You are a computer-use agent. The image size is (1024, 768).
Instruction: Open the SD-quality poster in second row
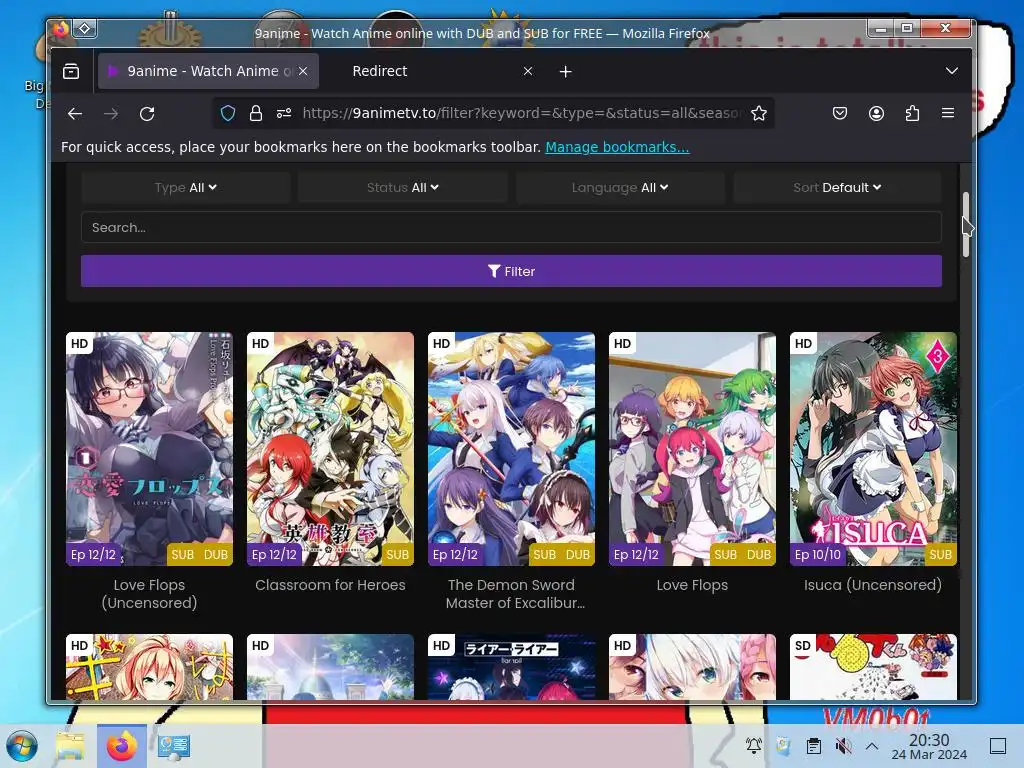pos(873,667)
